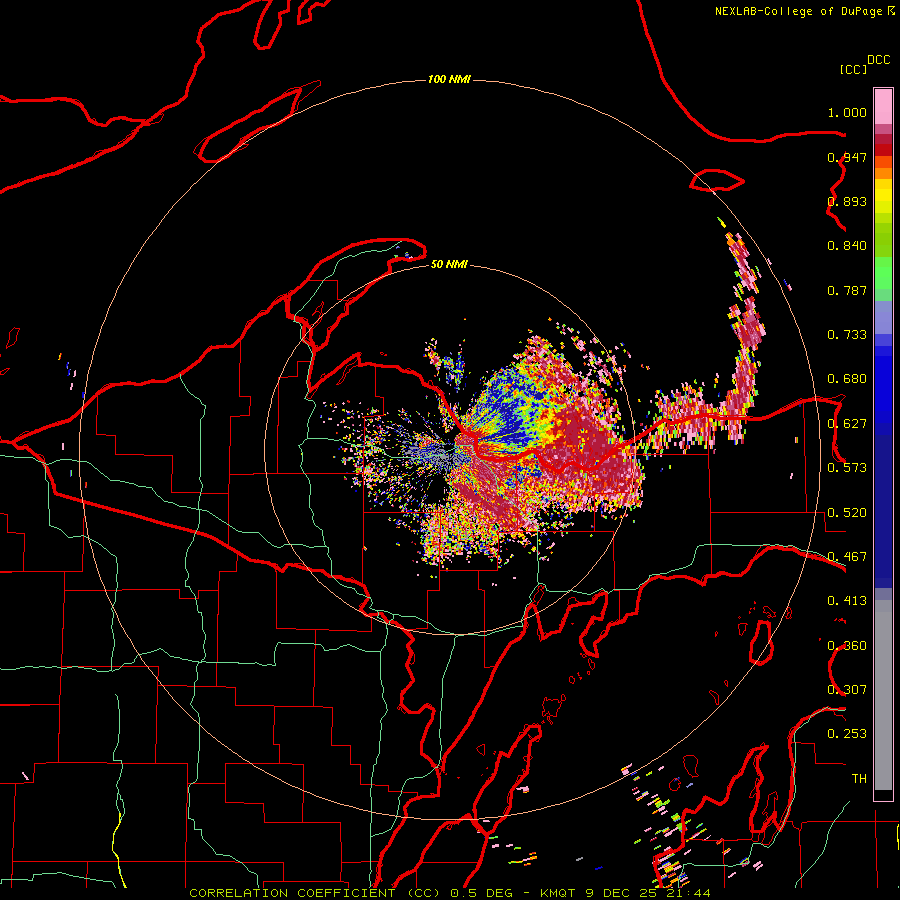This screenshot has height=900, width=900.
Task: Click the TH threshold label in legend
Action: [x=859, y=779]
